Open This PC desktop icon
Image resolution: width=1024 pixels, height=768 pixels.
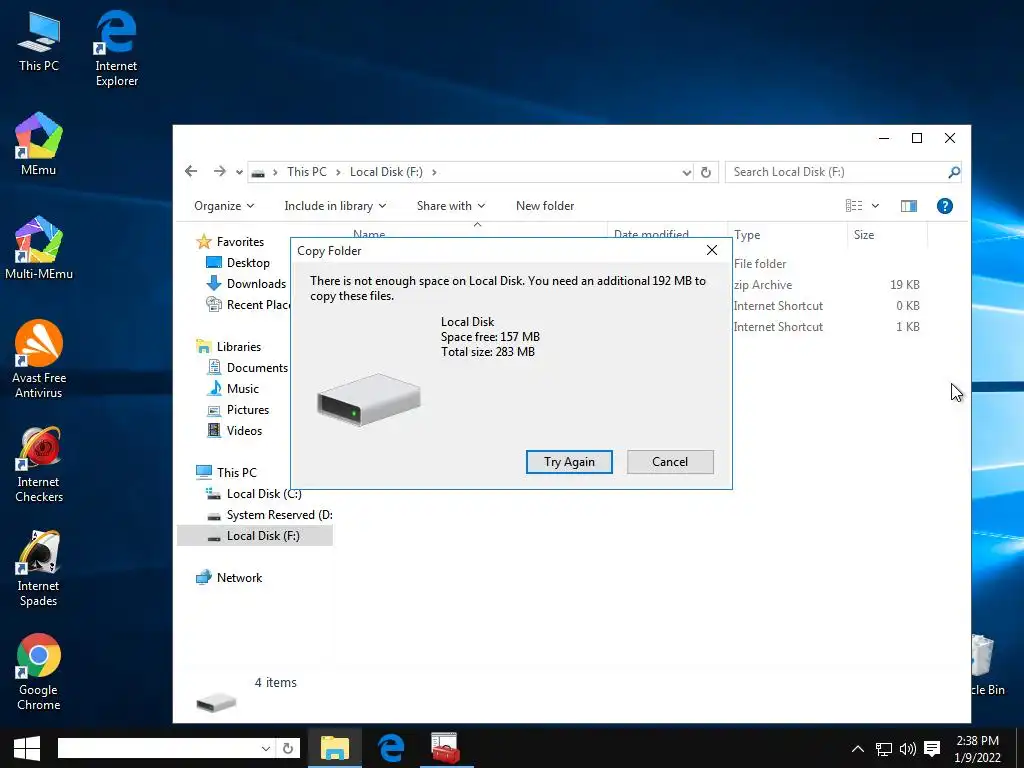[x=39, y=41]
